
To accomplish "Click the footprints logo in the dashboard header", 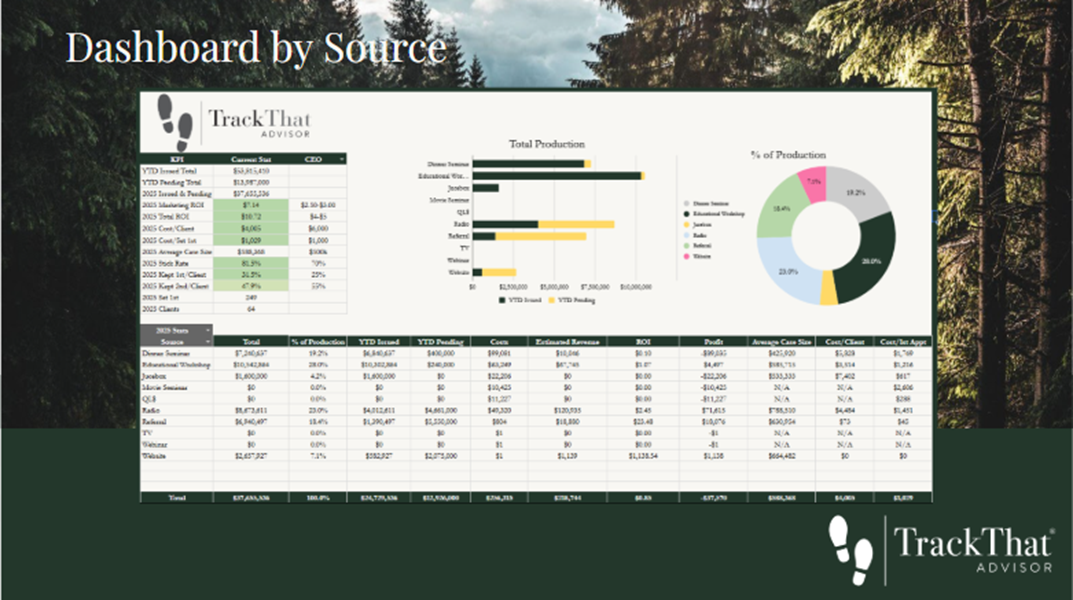I will coord(176,121).
